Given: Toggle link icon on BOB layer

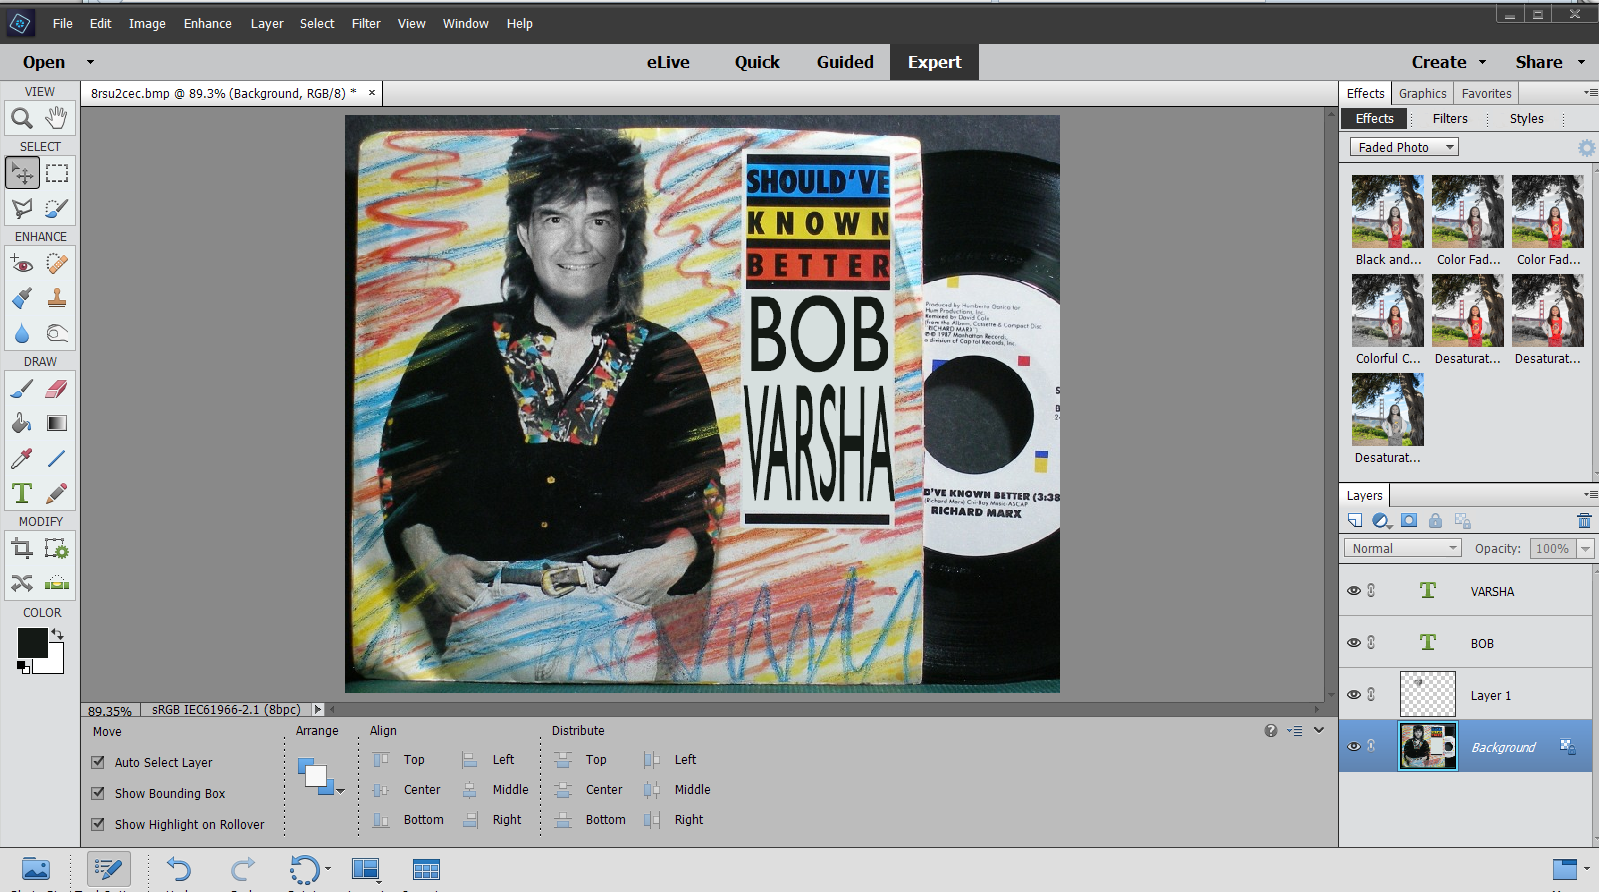Looking at the screenshot, I should click(x=1371, y=643).
